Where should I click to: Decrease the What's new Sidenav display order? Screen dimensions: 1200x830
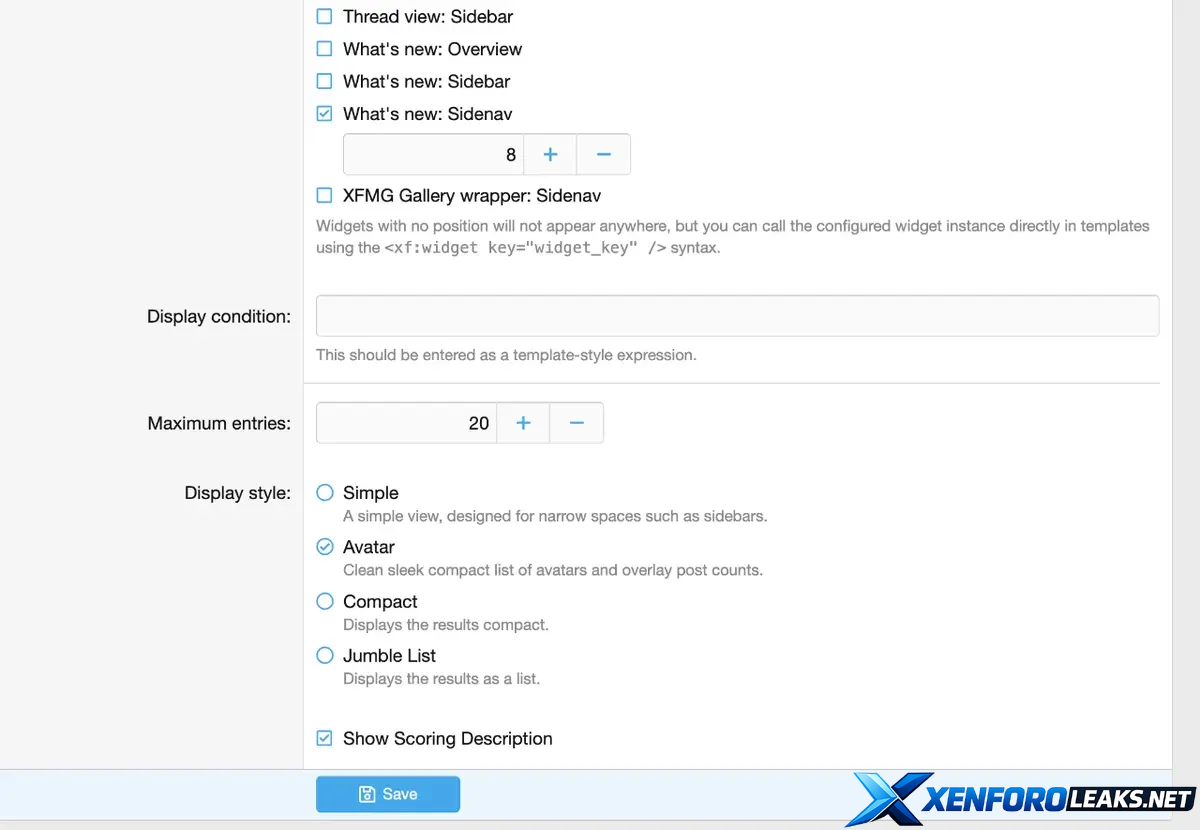[x=603, y=155]
